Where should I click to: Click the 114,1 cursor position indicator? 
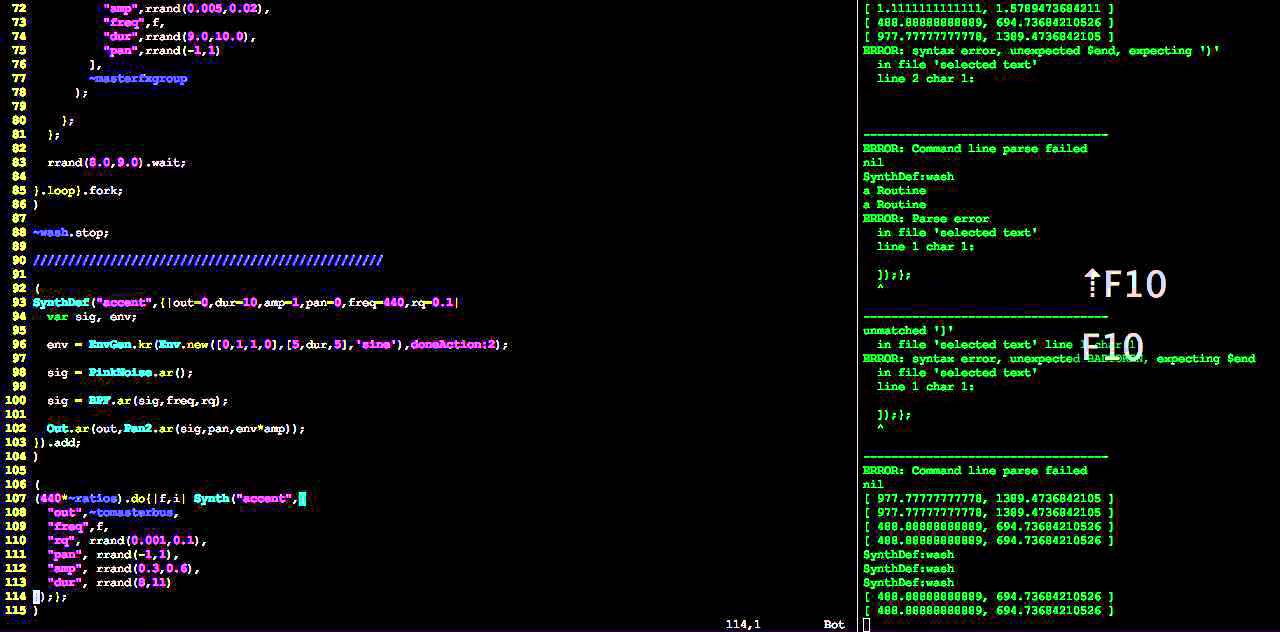click(742, 624)
